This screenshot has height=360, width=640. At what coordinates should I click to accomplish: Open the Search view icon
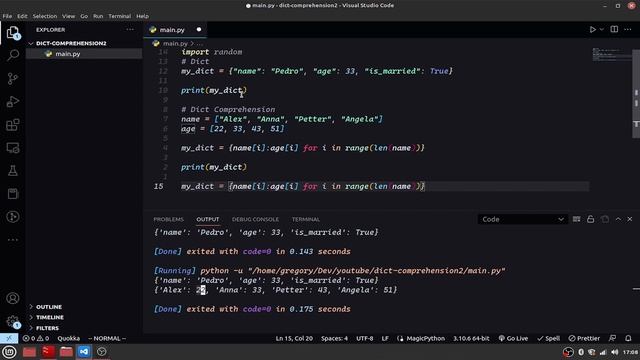(x=13, y=55)
